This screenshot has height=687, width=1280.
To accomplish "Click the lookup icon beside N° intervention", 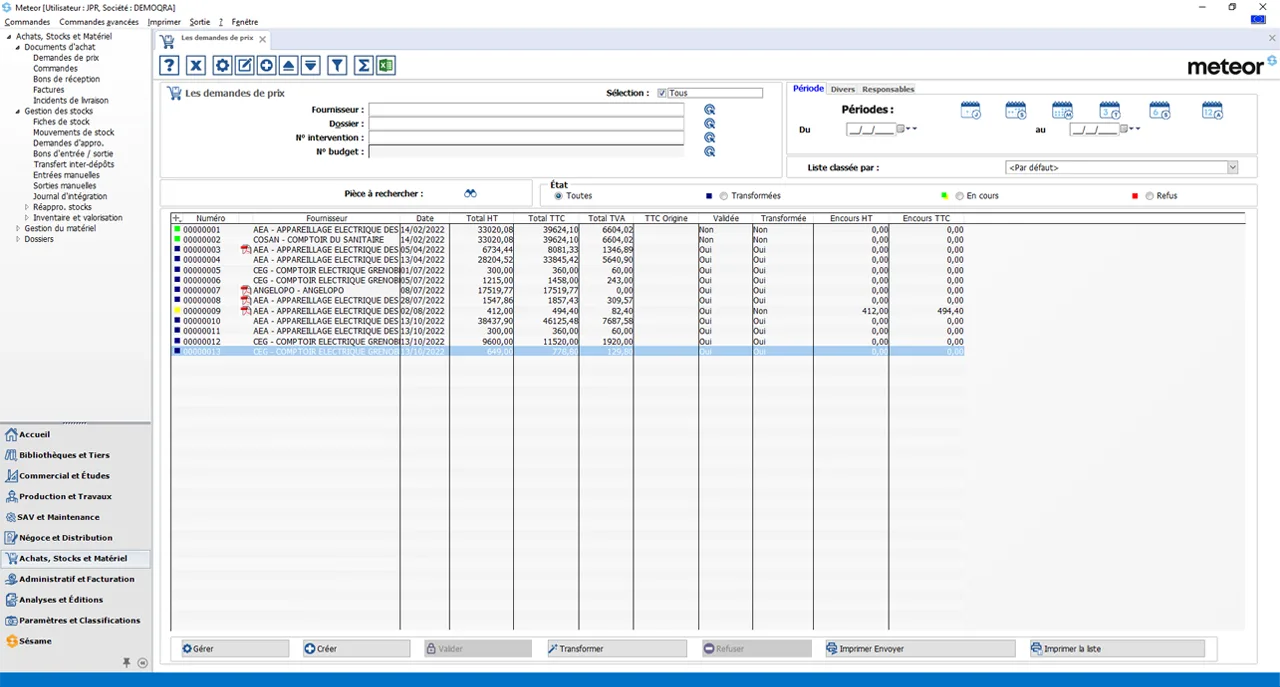I will (709, 138).
